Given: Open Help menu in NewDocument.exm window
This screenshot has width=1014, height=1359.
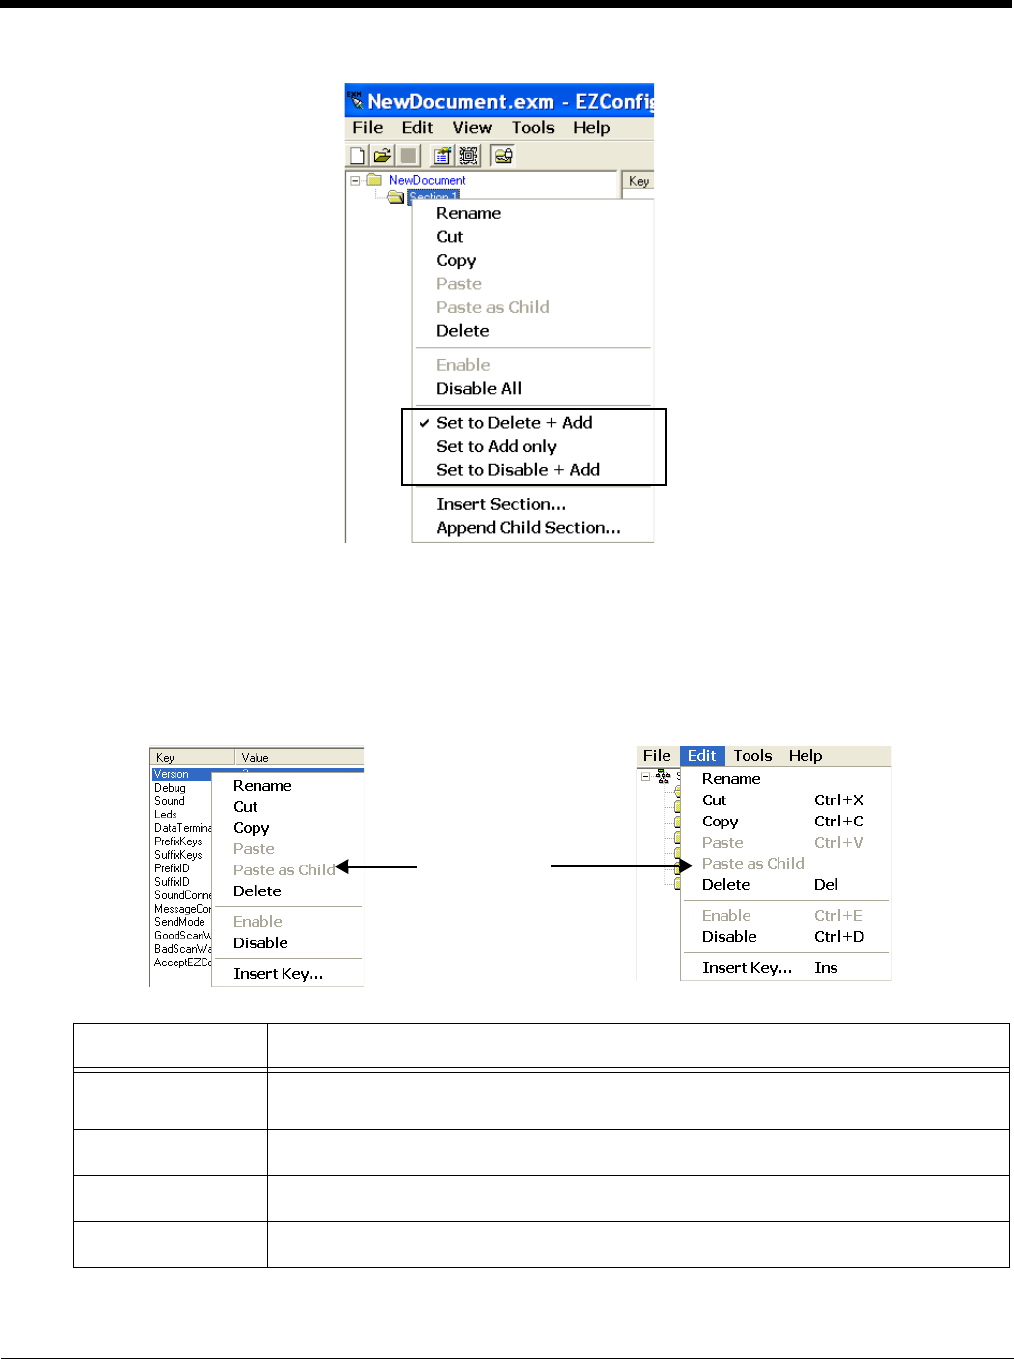Looking at the screenshot, I should coord(592,128).
